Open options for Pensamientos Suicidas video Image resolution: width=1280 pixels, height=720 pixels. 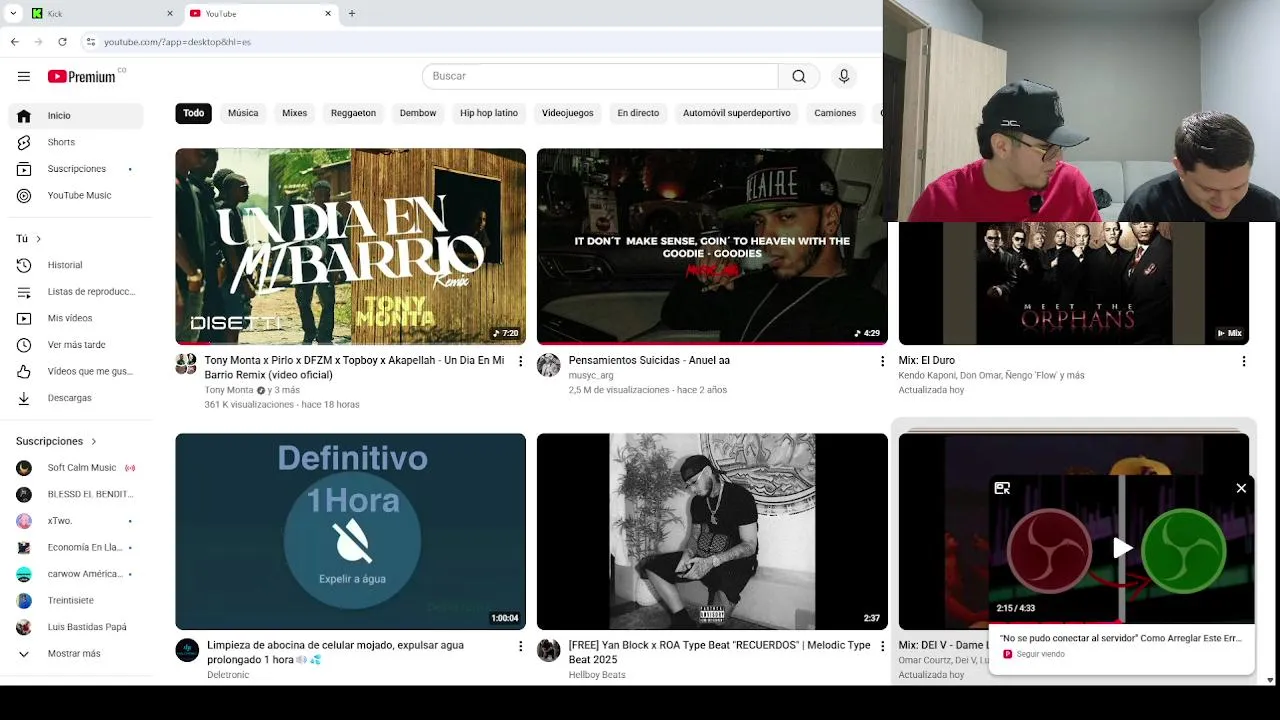(882, 361)
